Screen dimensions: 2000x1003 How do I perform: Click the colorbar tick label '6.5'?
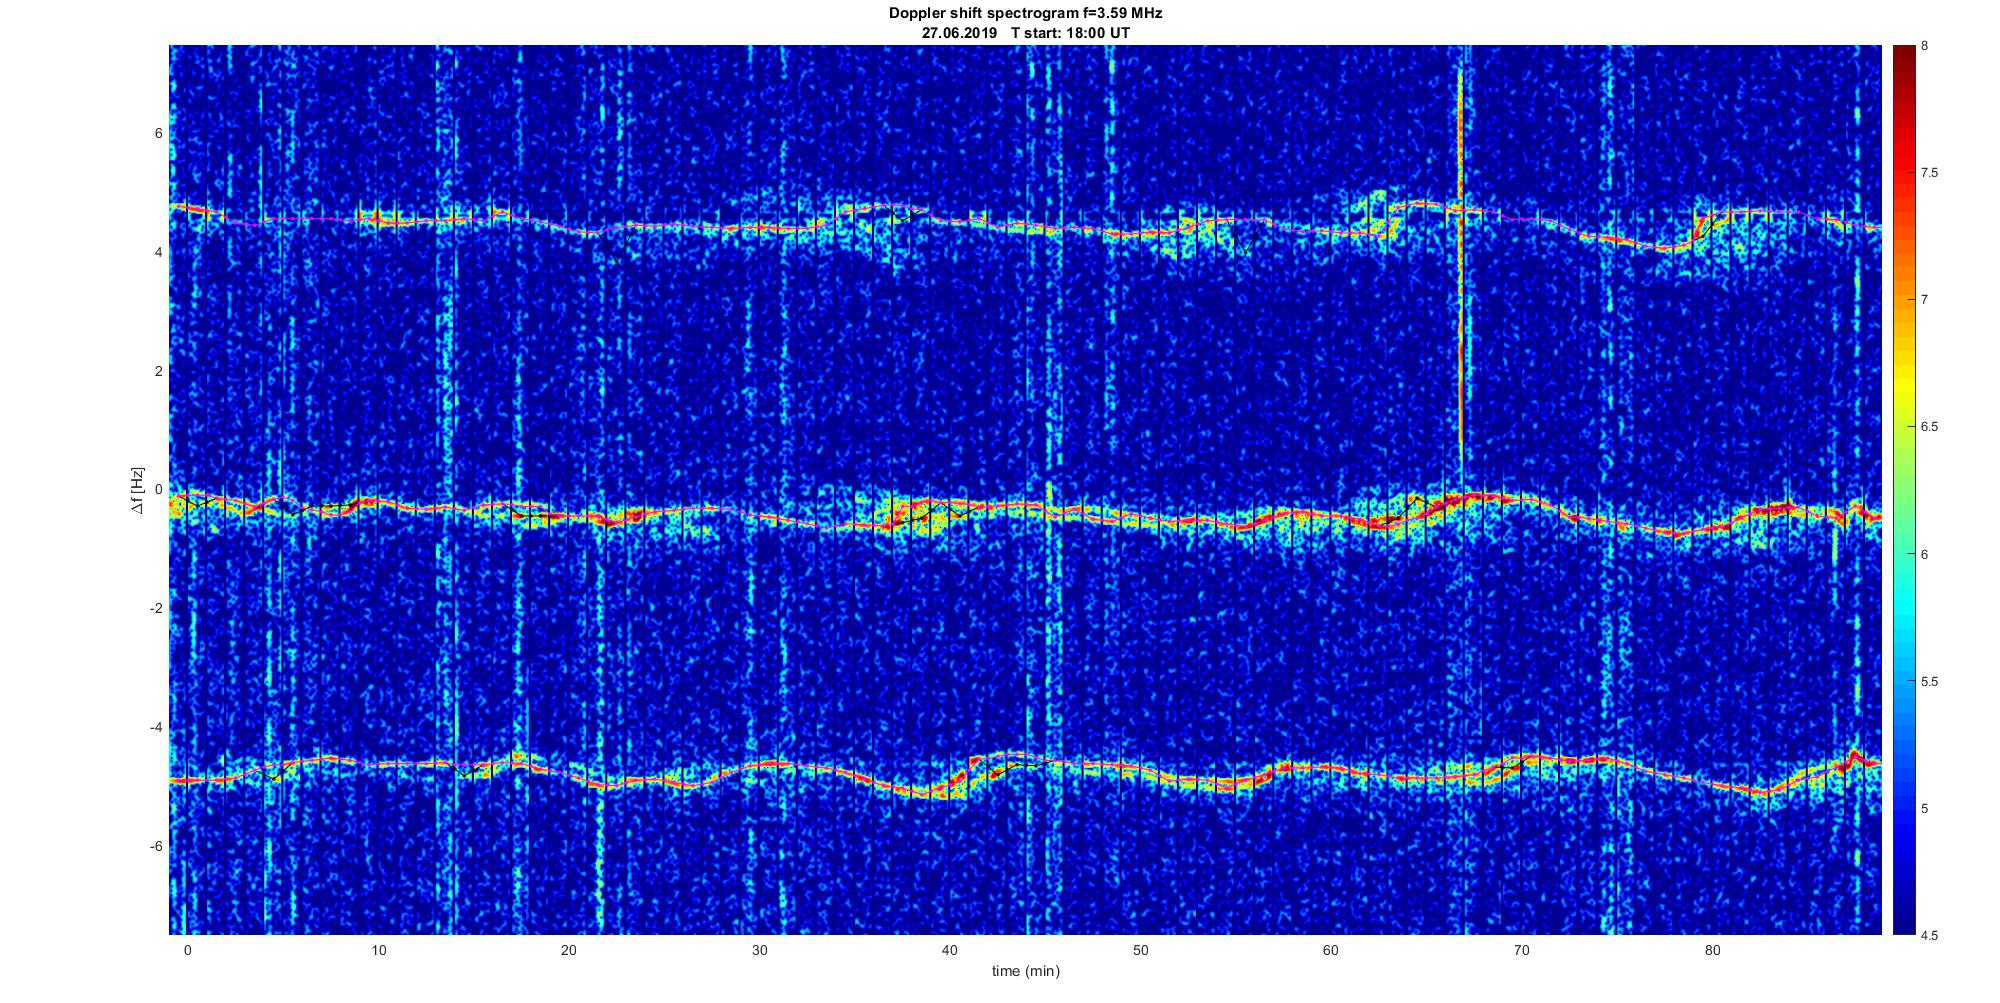pos(1930,427)
